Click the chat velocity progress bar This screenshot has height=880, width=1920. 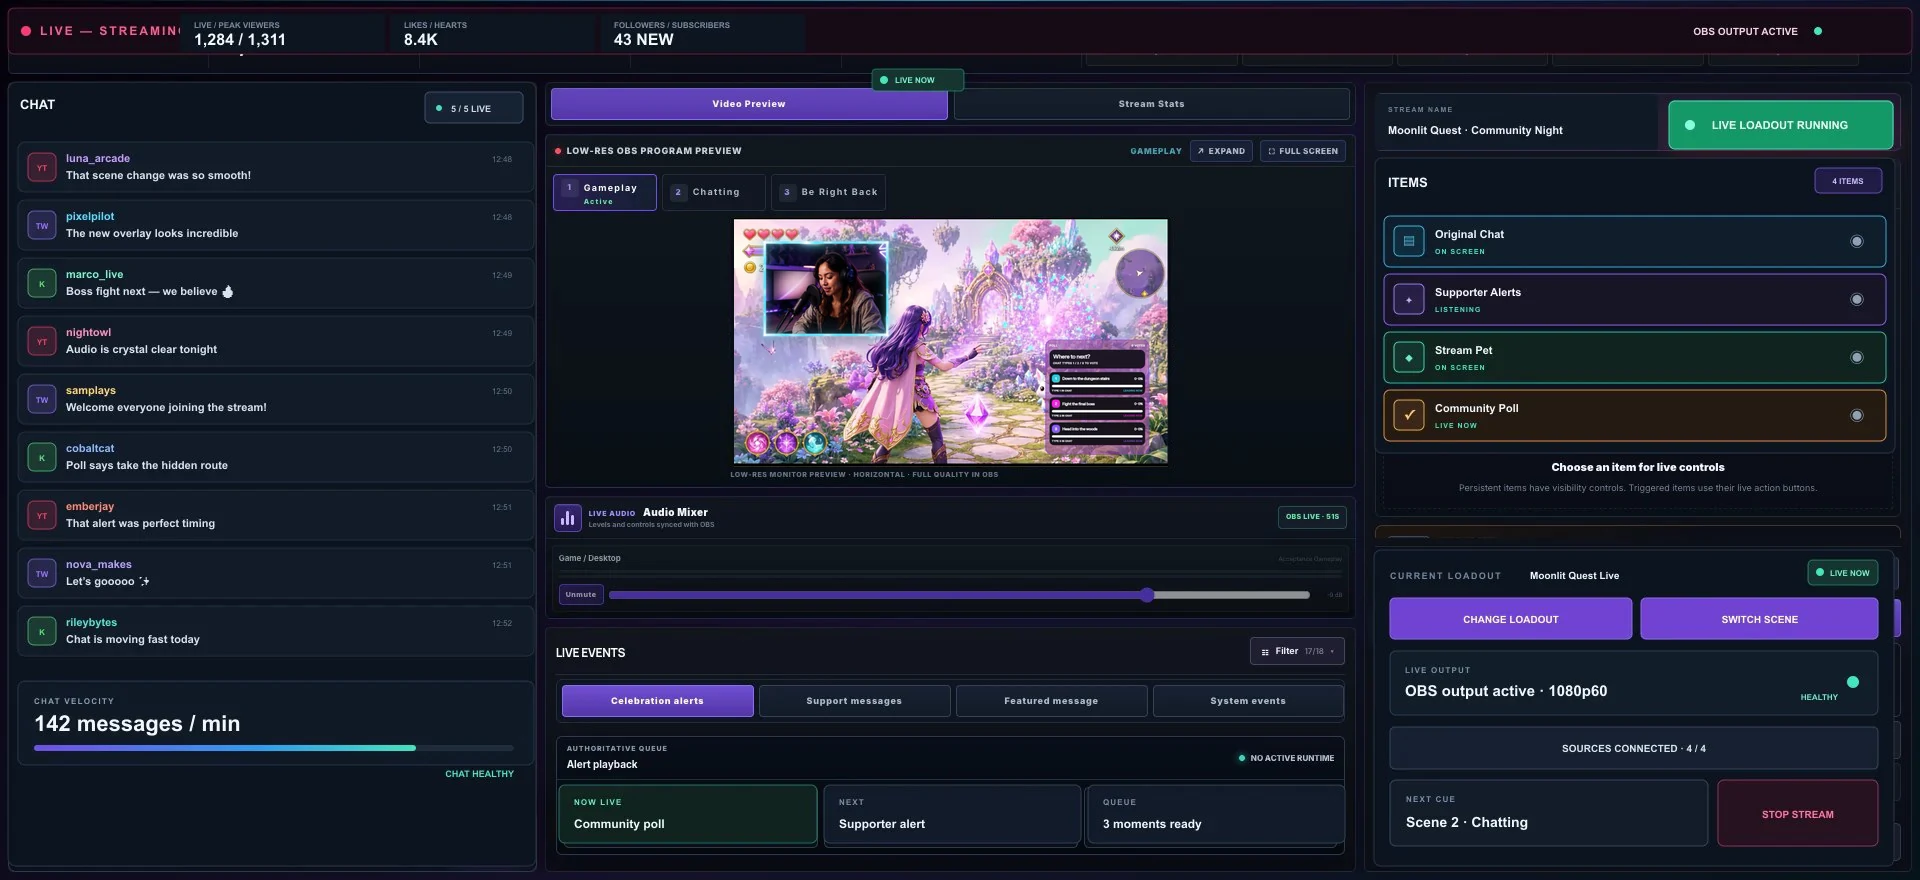[274, 748]
